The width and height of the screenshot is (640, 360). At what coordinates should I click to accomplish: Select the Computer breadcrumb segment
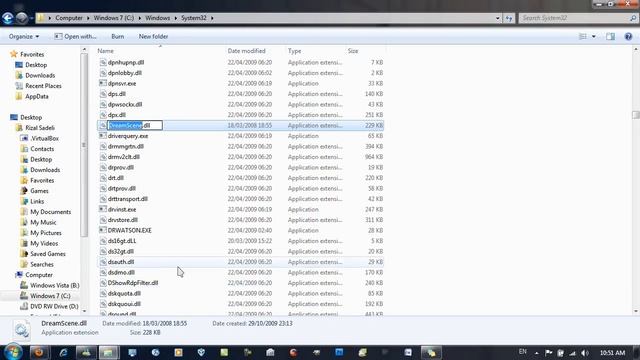69,18
